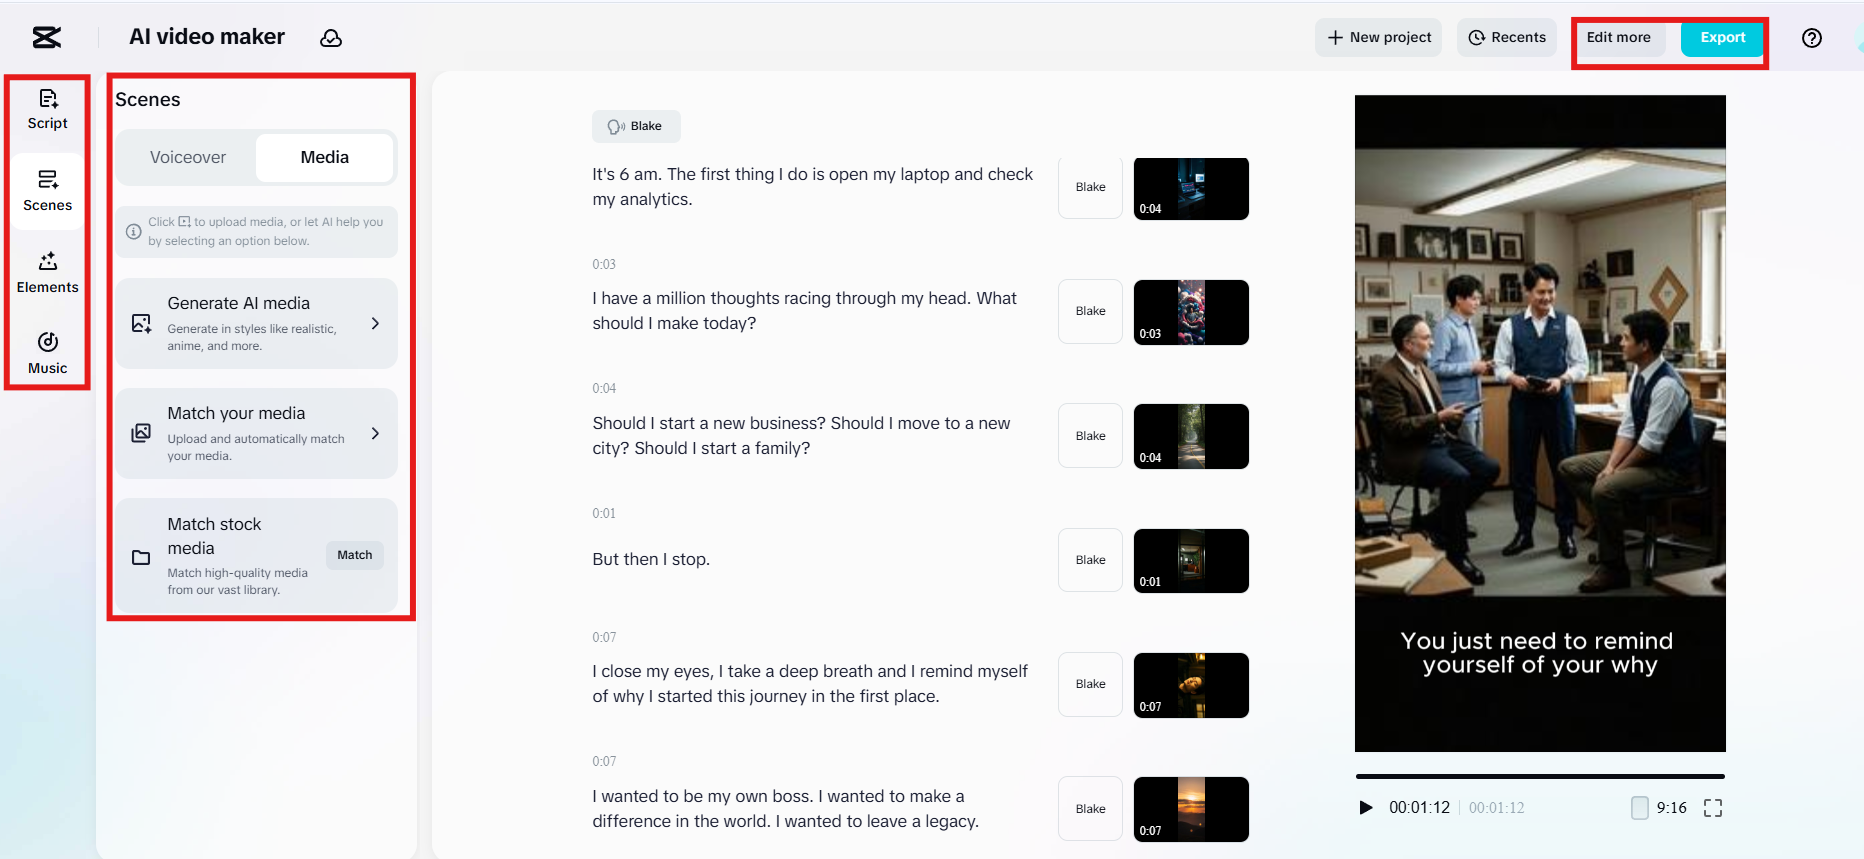
Task: Click the 'Scenes' panel heading
Action: pos(148,100)
